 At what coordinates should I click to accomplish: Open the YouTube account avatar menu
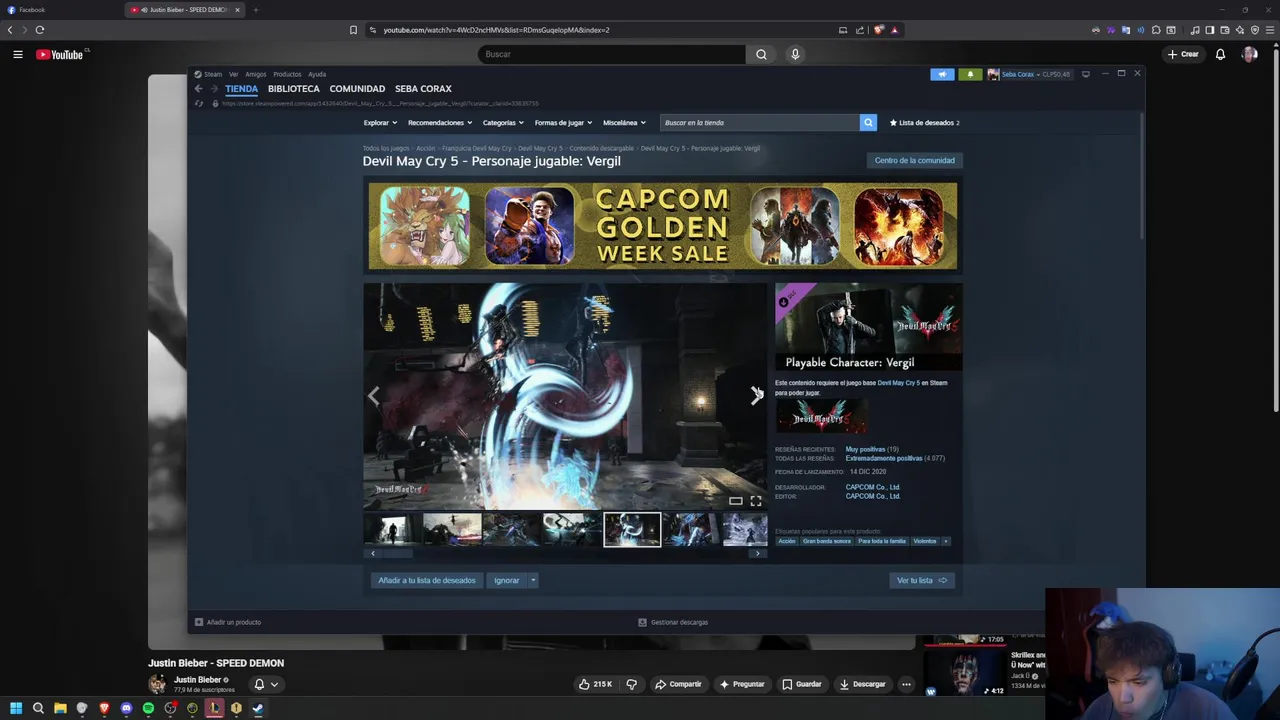click(1249, 54)
